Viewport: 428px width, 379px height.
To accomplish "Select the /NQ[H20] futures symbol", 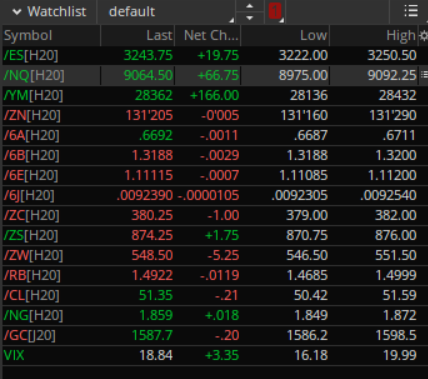I will (x=34, y=75).
